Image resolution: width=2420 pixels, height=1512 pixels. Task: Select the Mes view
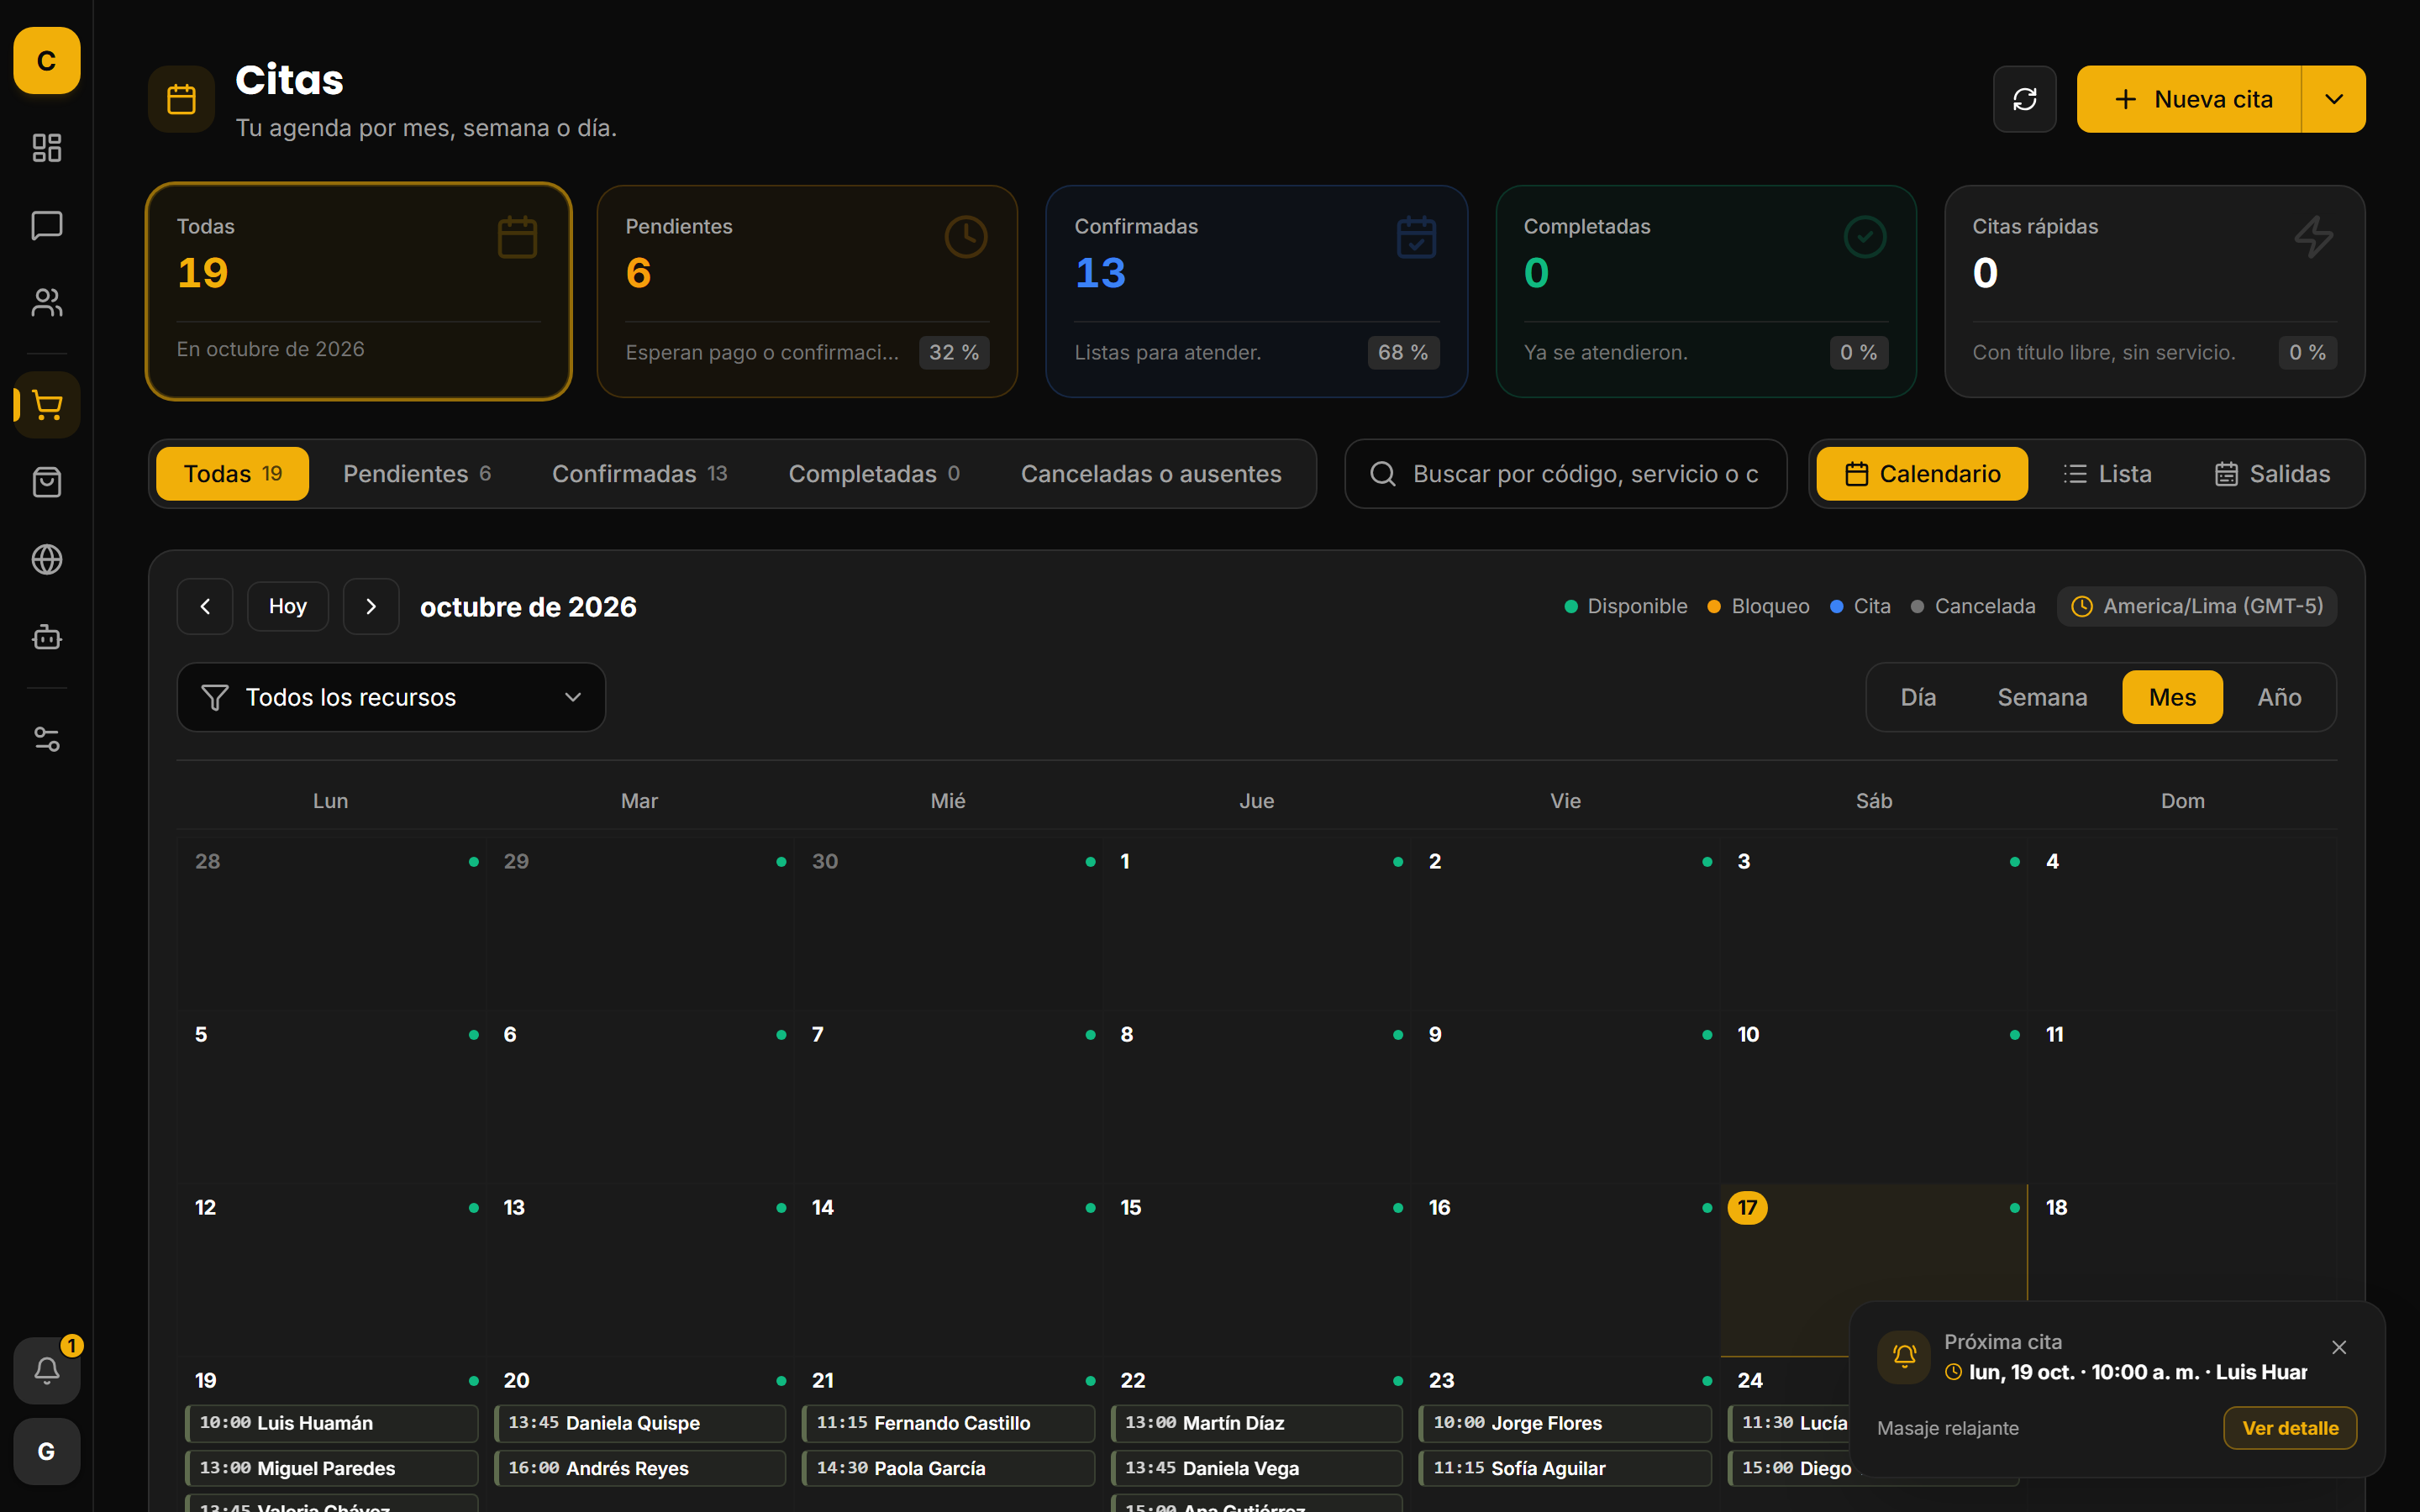point(2172,697)
